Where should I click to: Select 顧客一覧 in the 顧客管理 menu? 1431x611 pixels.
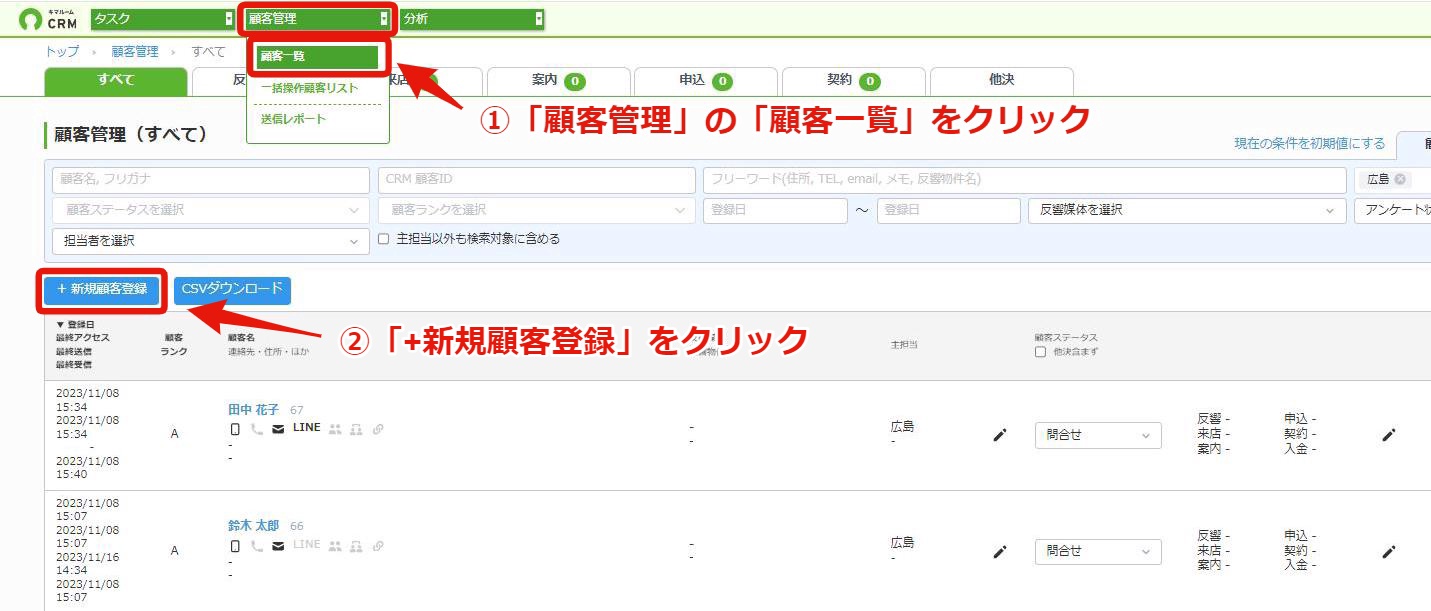click(x=317, y=57)
